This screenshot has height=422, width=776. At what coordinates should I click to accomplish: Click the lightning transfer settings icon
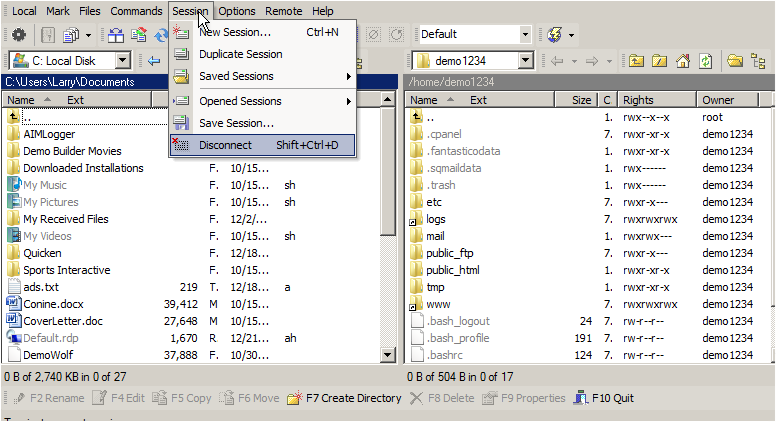pos(554,35)
